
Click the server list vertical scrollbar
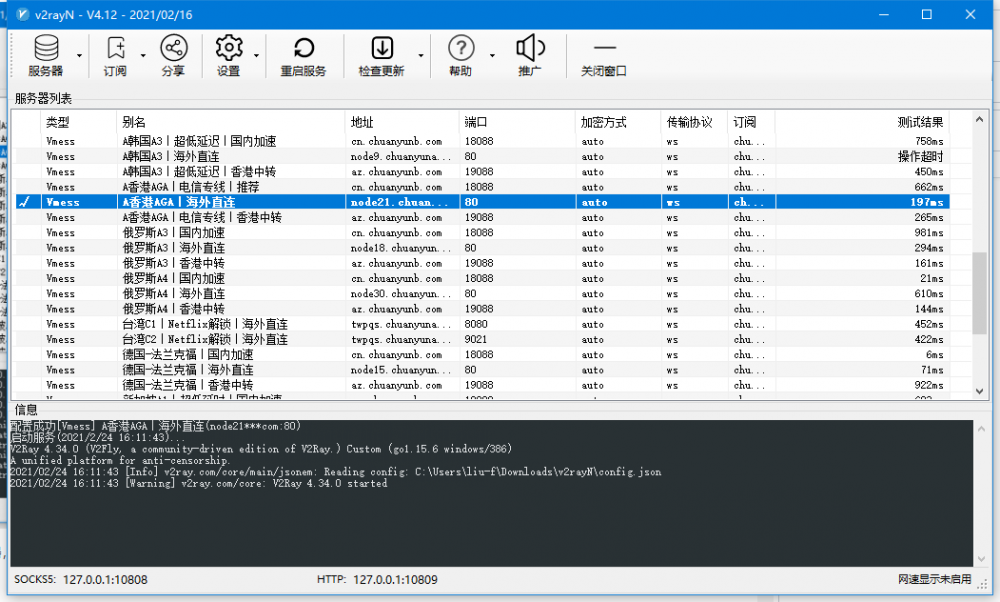click(x=980, y=280)
